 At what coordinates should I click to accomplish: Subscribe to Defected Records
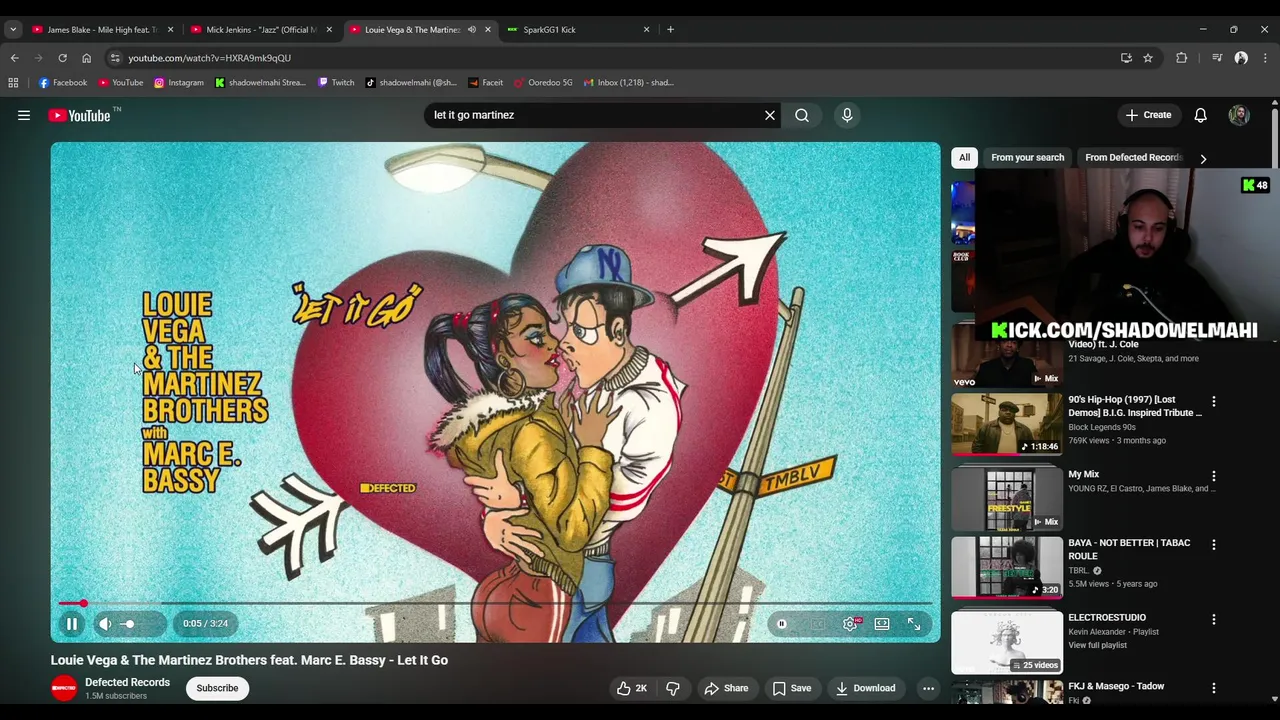pos(217,688)
